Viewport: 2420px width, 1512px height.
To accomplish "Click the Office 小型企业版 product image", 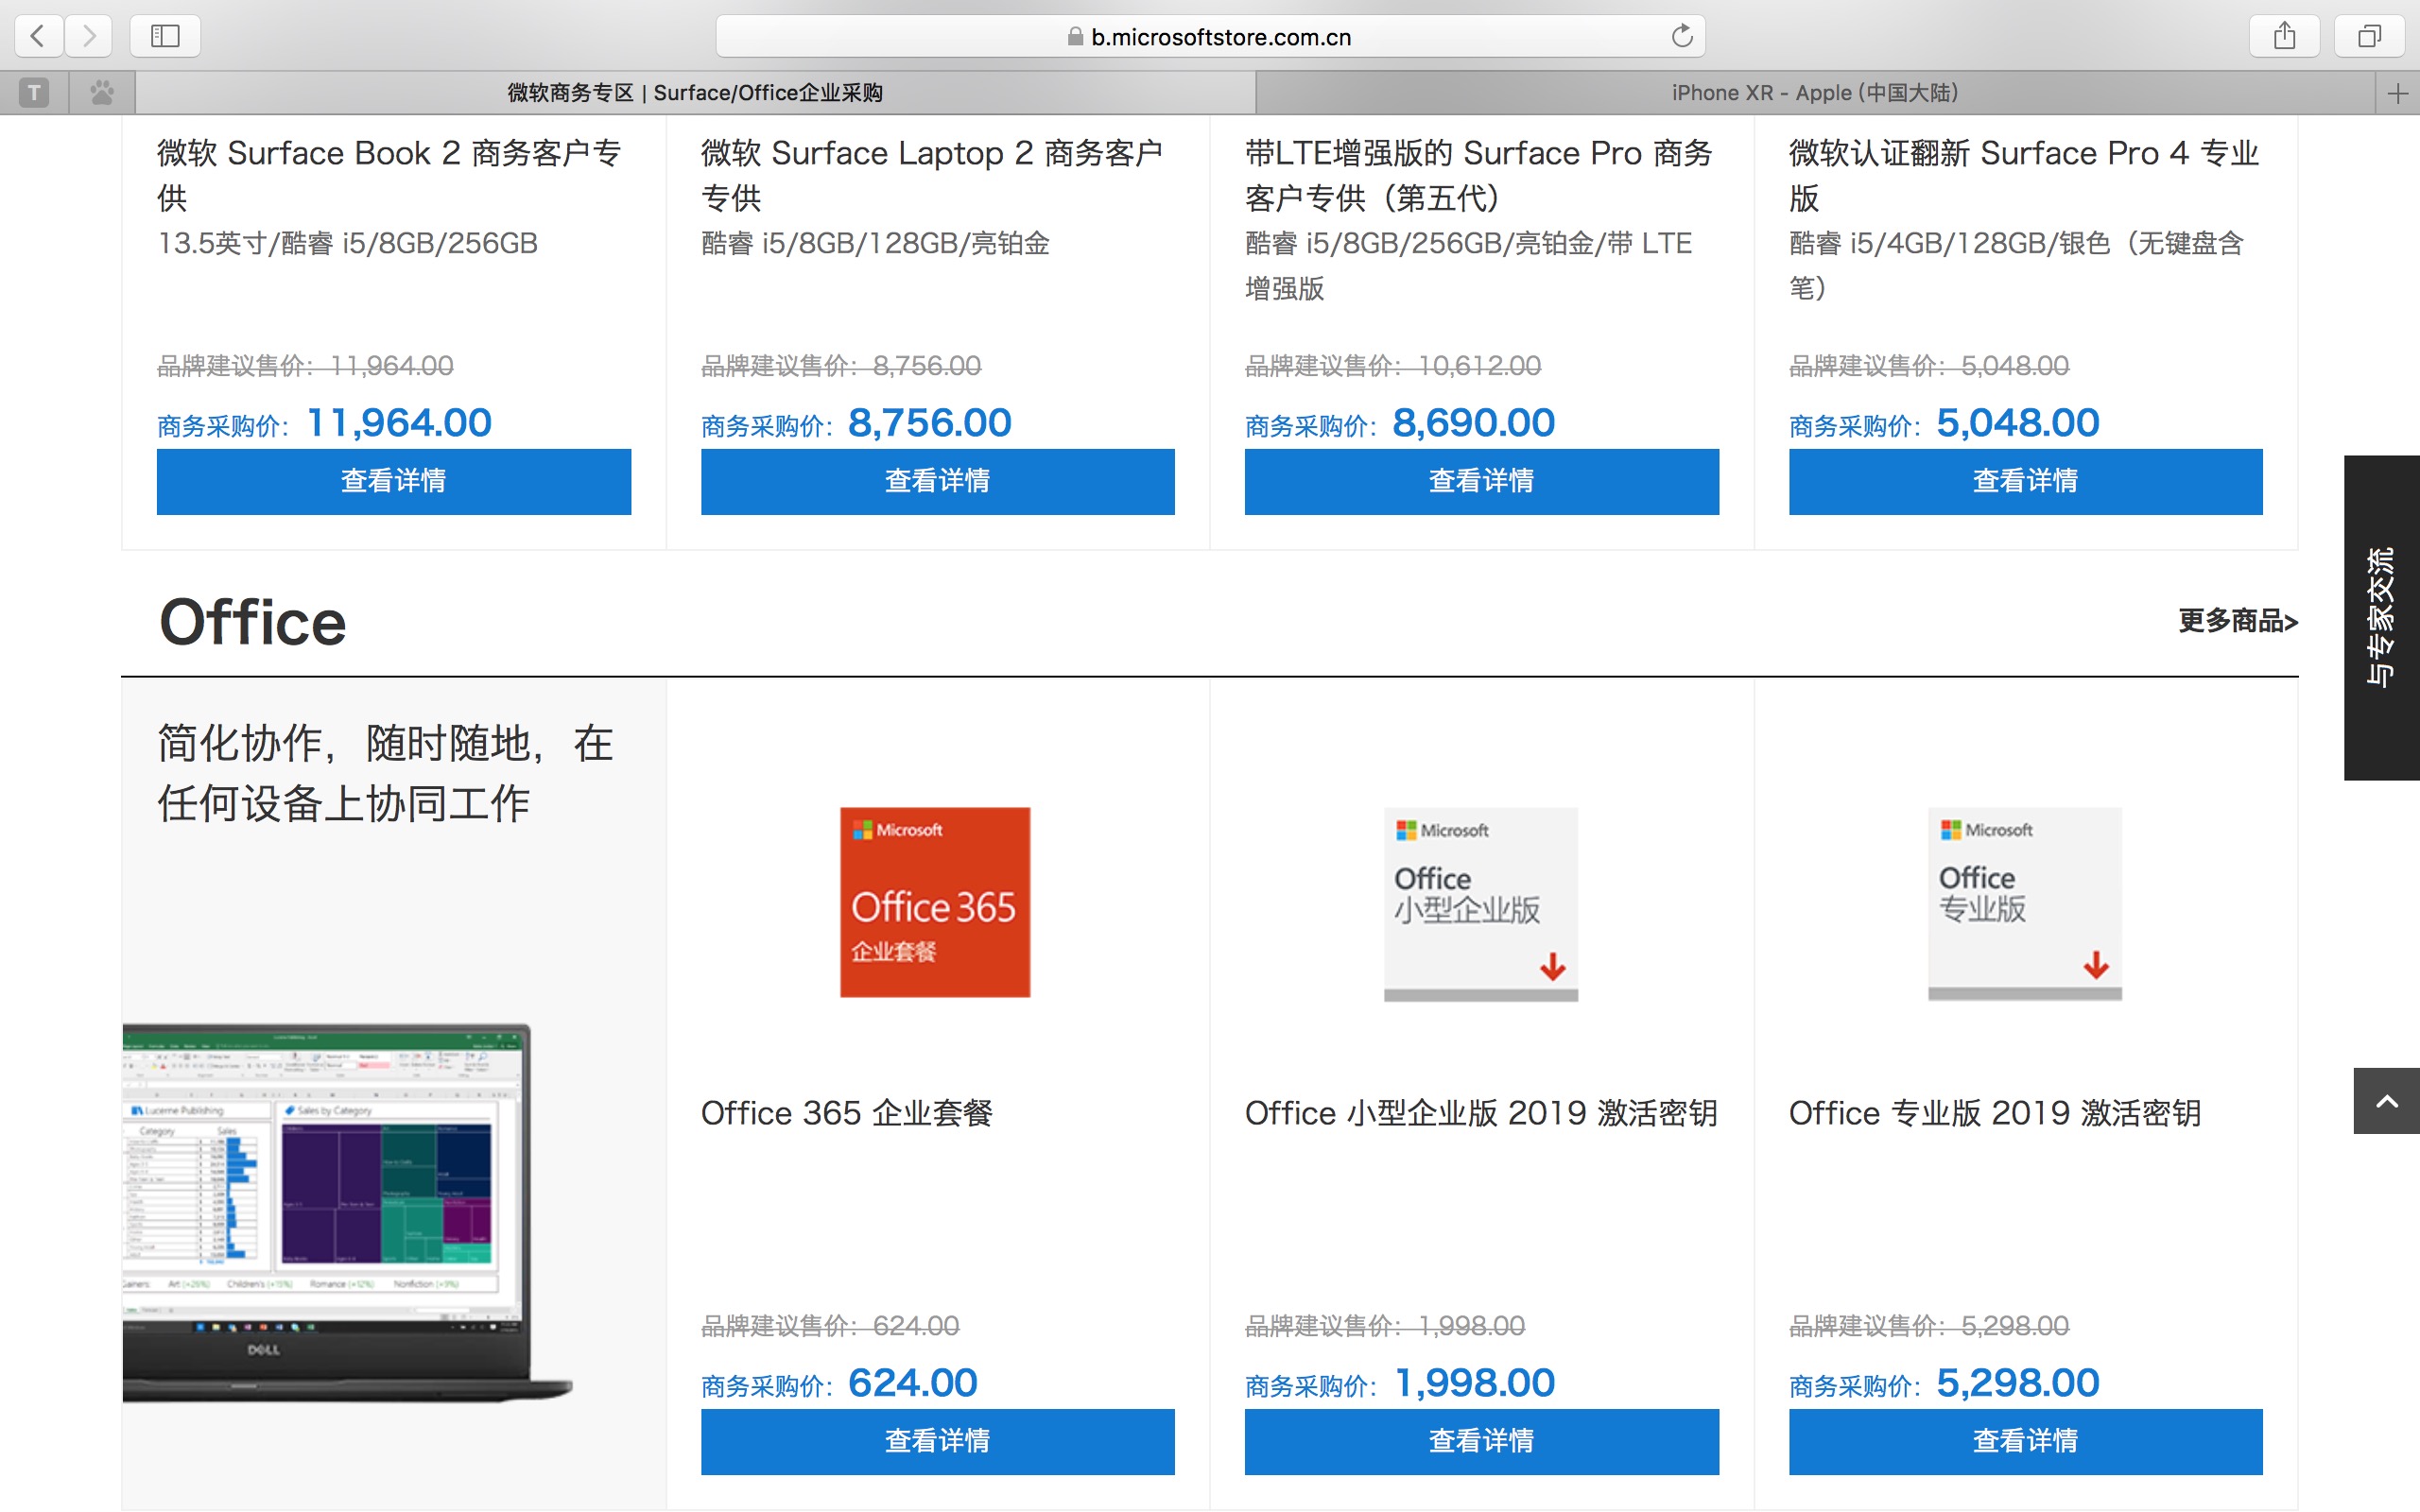I will coord(1481,904).
